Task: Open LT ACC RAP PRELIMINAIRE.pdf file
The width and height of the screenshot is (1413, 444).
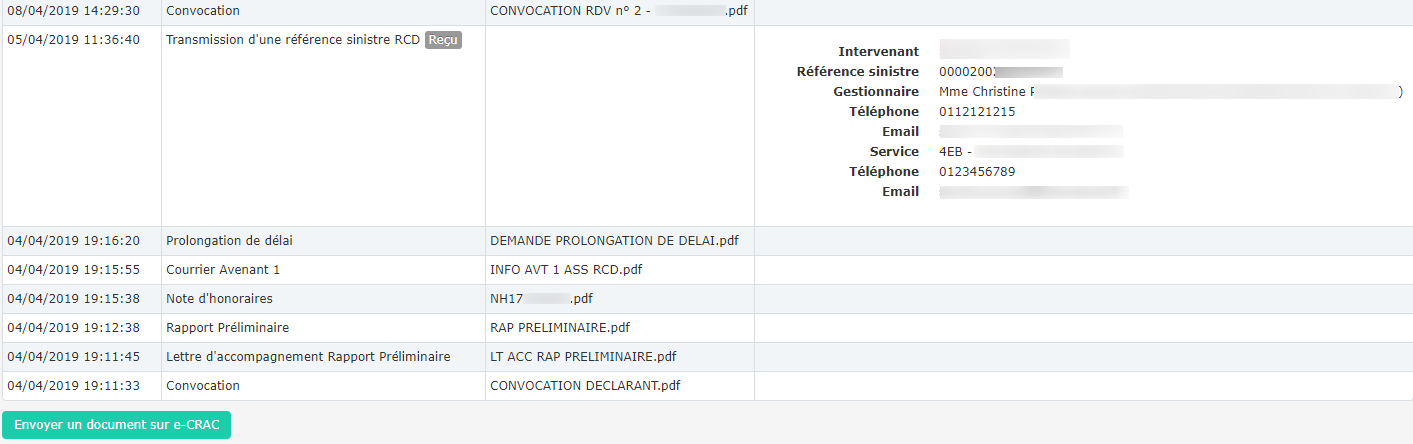Action: (583, 357)
